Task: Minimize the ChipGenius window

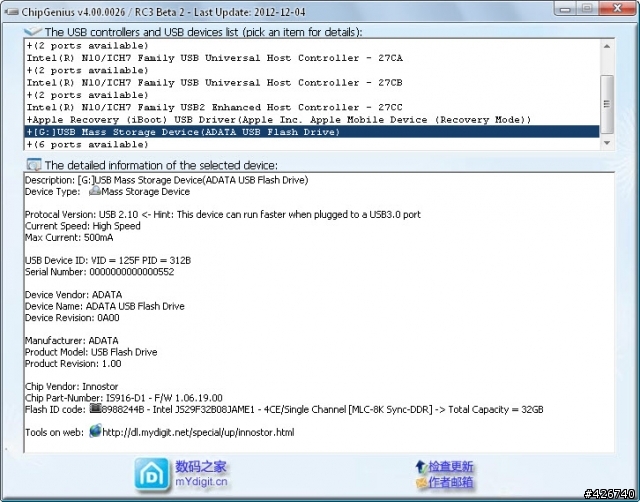Action: tap(566, 8)
